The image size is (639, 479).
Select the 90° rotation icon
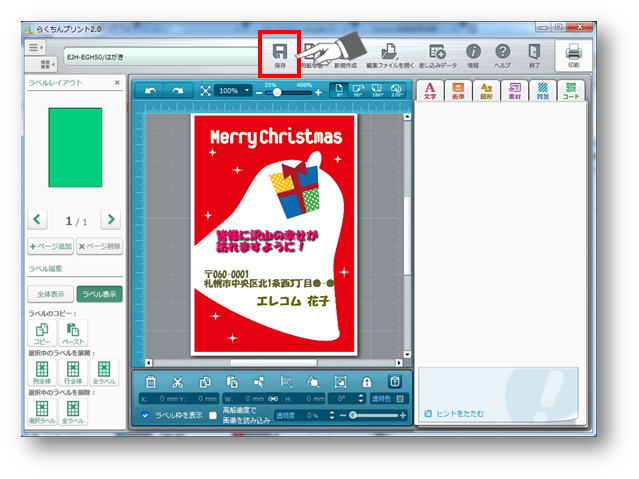(358, 90)
